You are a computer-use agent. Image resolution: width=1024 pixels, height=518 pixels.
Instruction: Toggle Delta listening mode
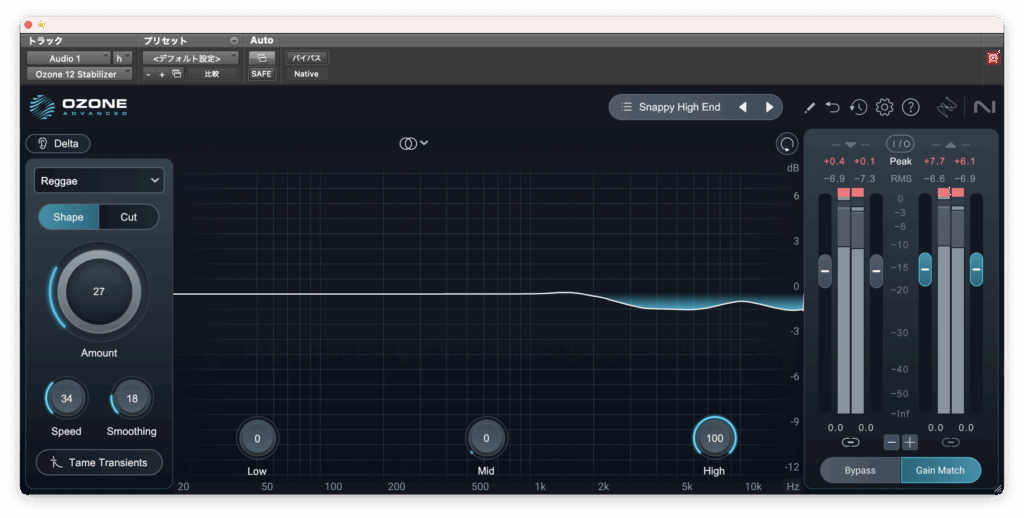(58, 143)
